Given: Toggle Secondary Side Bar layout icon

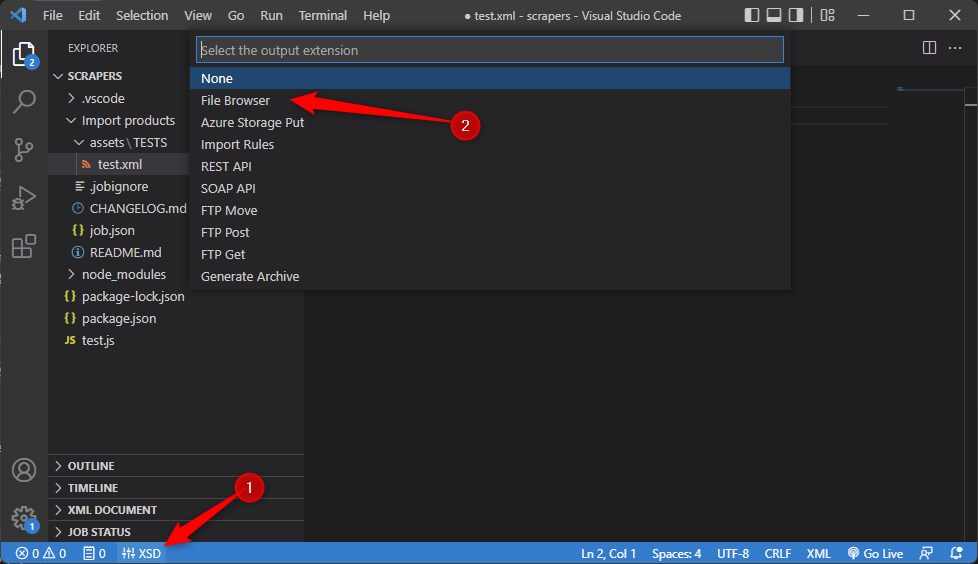Looking at the screenshot, I should 795,15.
